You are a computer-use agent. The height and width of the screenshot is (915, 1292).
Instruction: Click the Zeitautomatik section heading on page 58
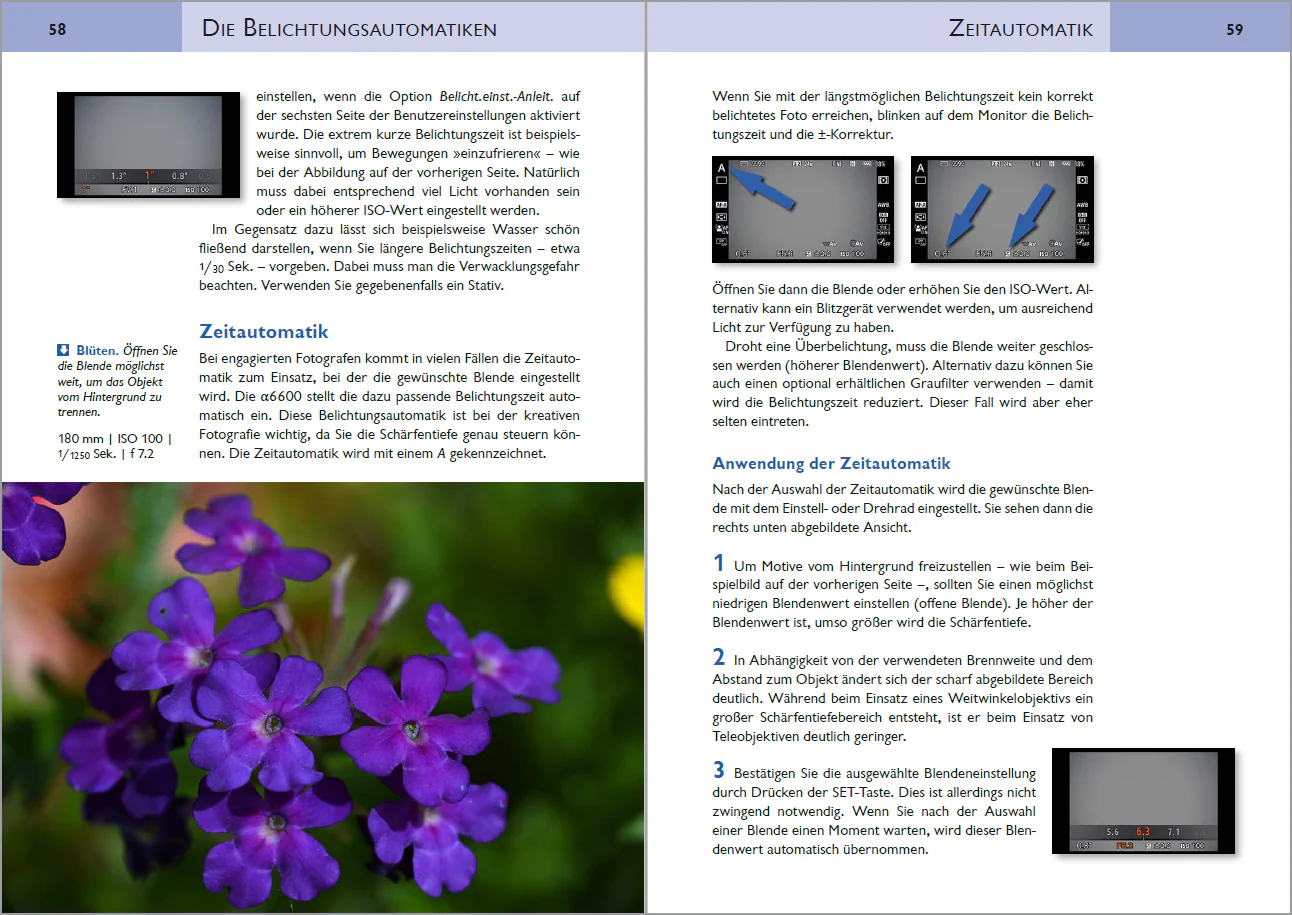264,331
